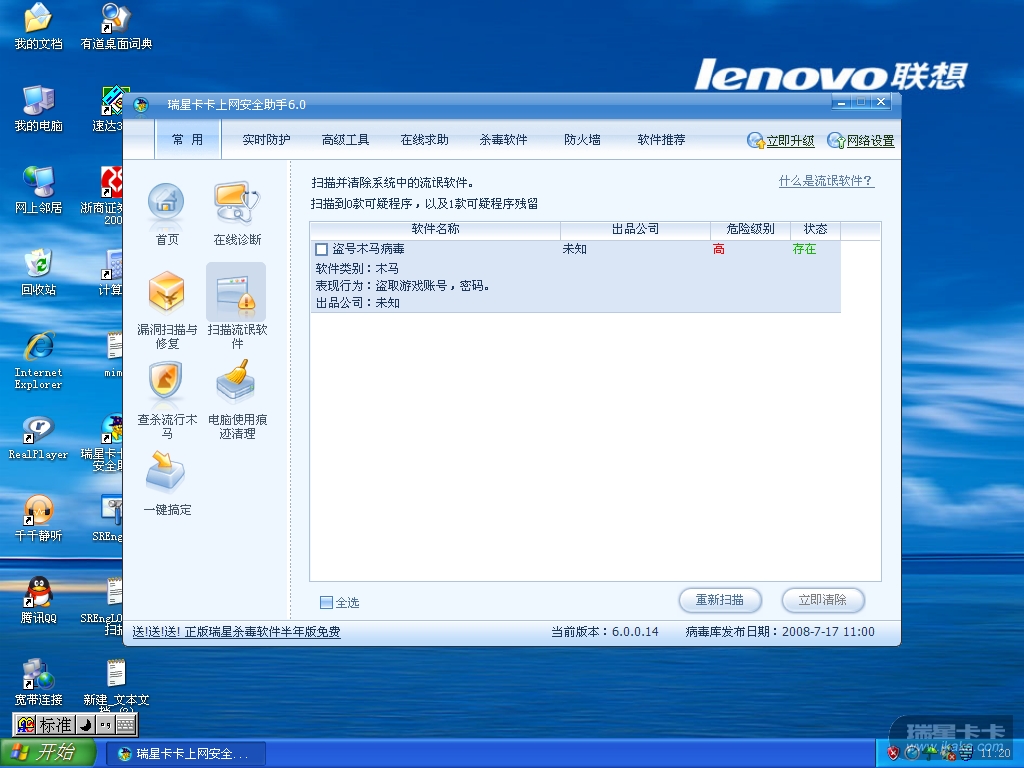Click the 网络设置 link text
Viewport: 1024px width, 768px height.
(871, 141)
